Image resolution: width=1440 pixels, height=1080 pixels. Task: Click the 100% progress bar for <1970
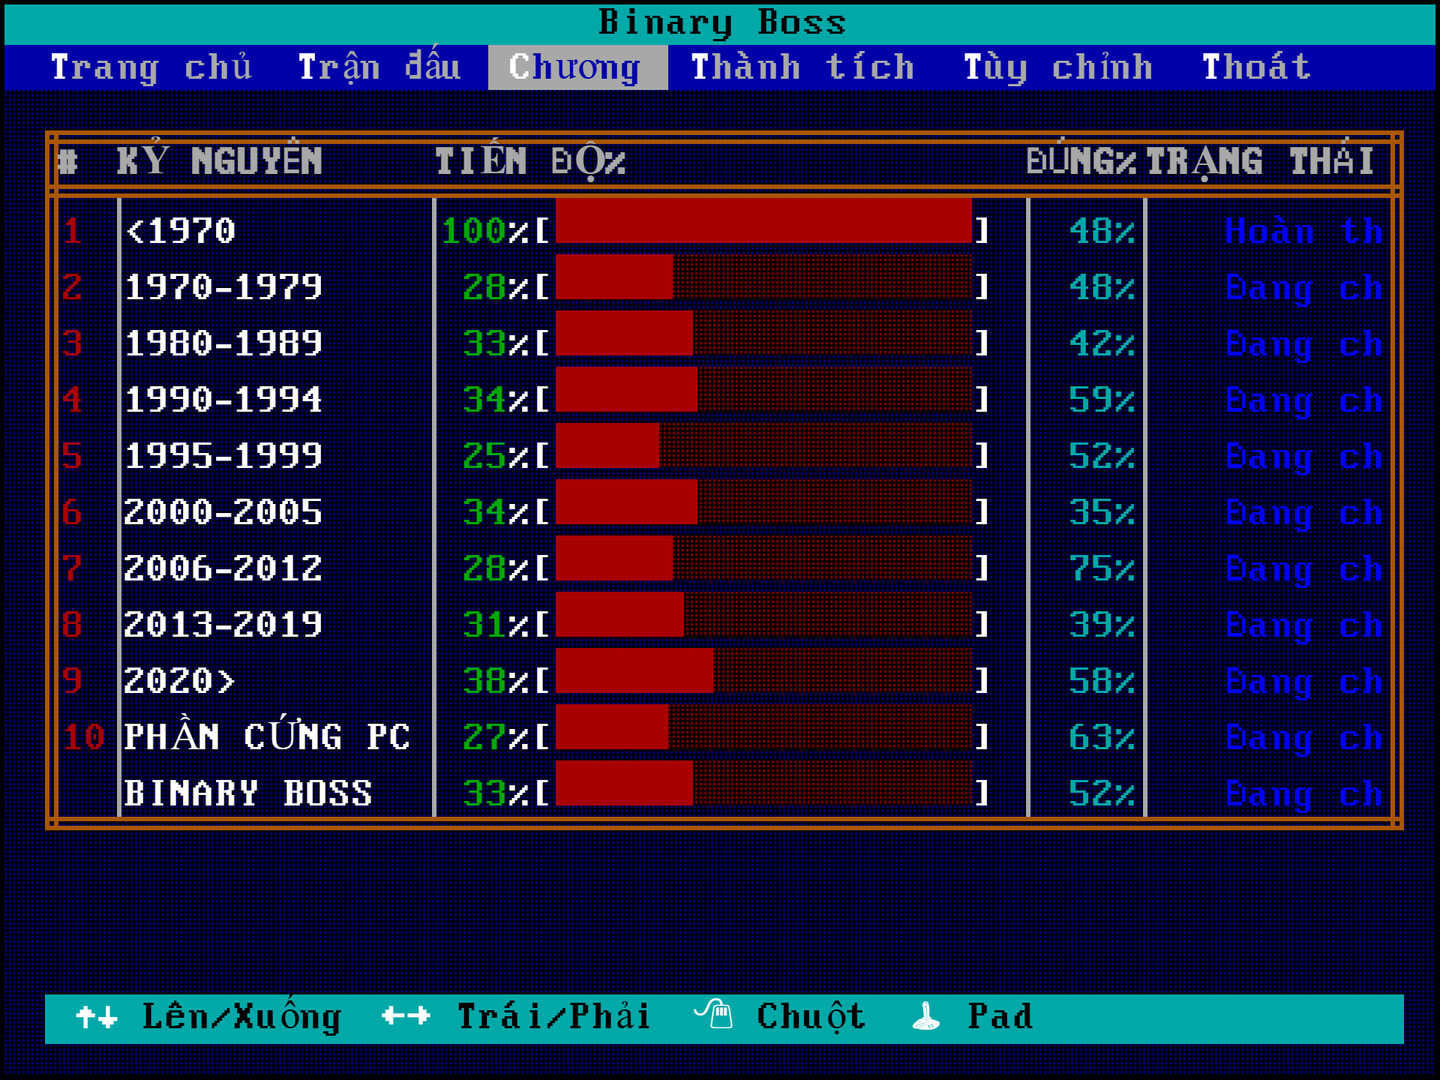click(x=763, y=221)
